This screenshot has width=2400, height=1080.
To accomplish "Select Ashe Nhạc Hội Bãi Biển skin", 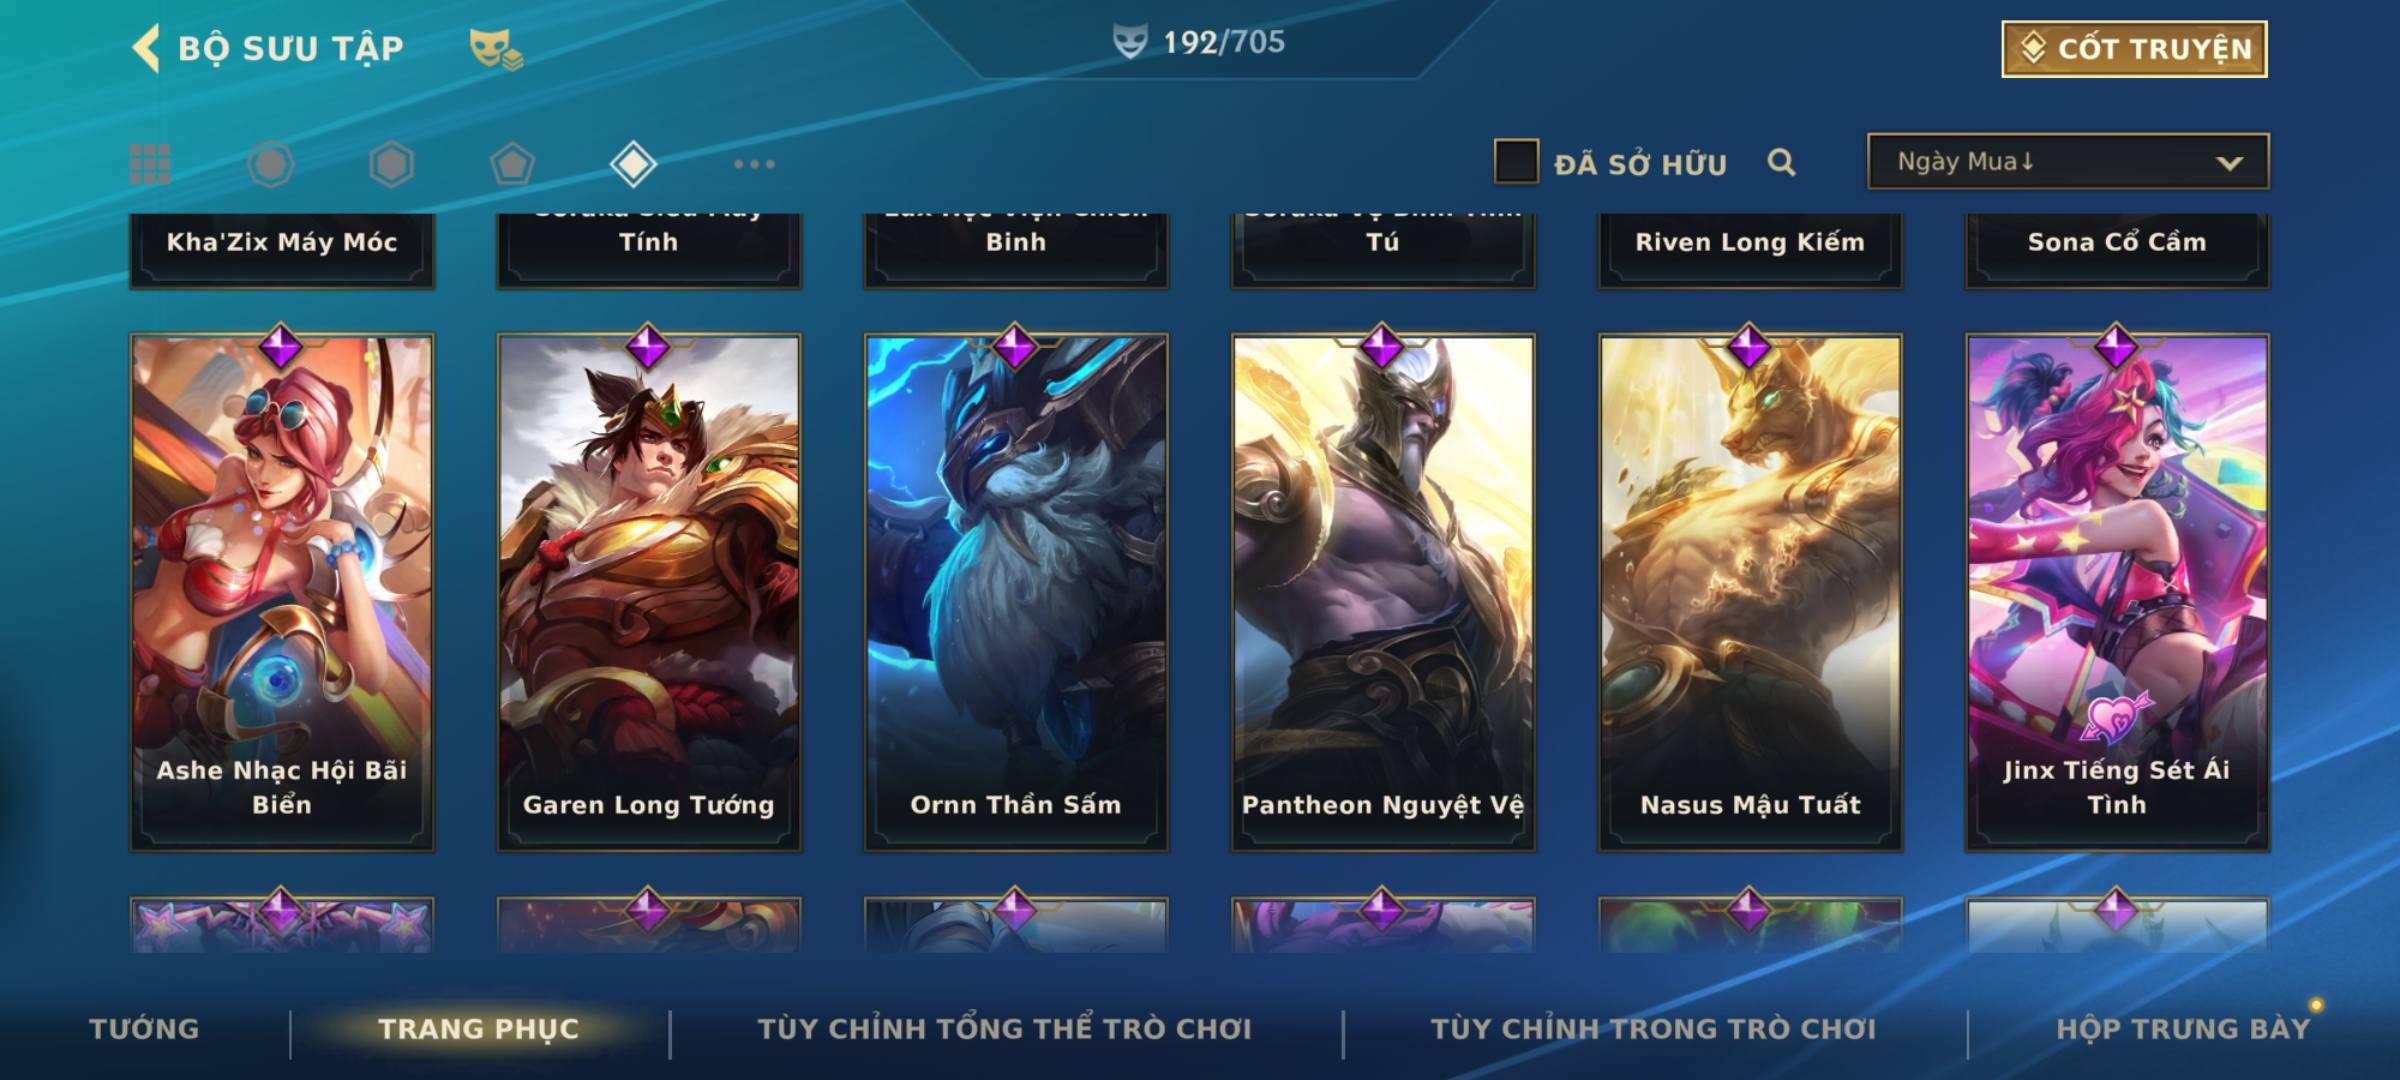I will (x=282, y=592).
